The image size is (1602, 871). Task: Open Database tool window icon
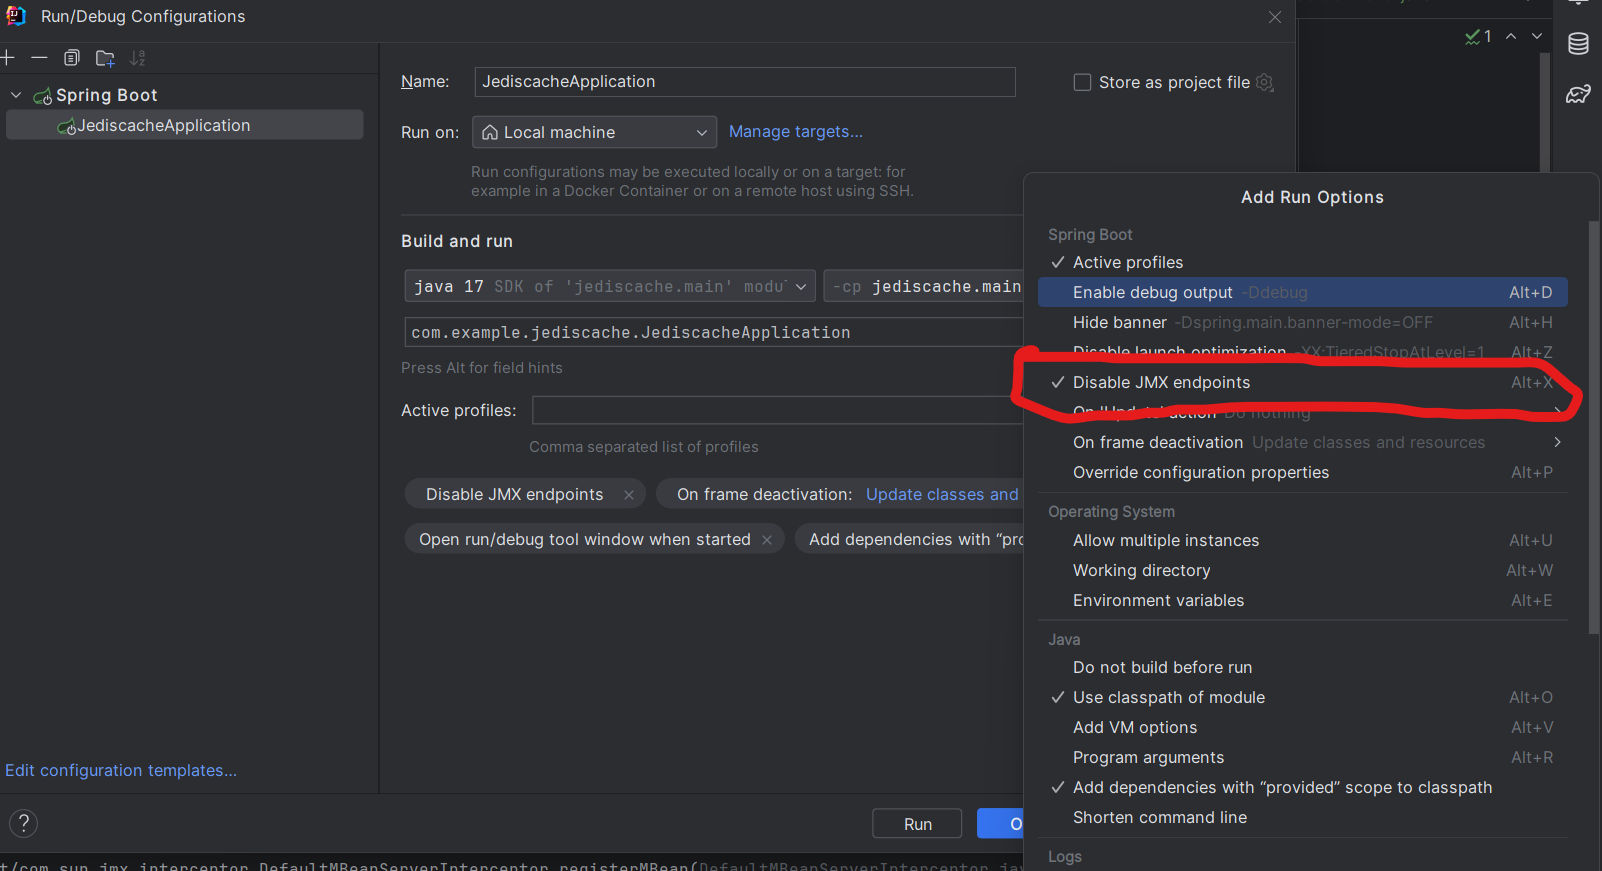[1578, 44]
